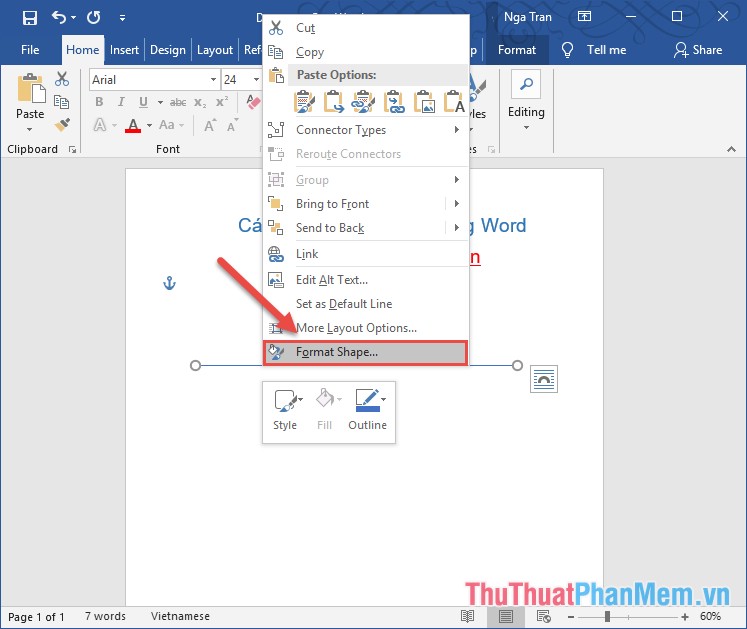Switch to Web Layout view
The height and width of the screenshot is (629, 747).
click(544, 617)
